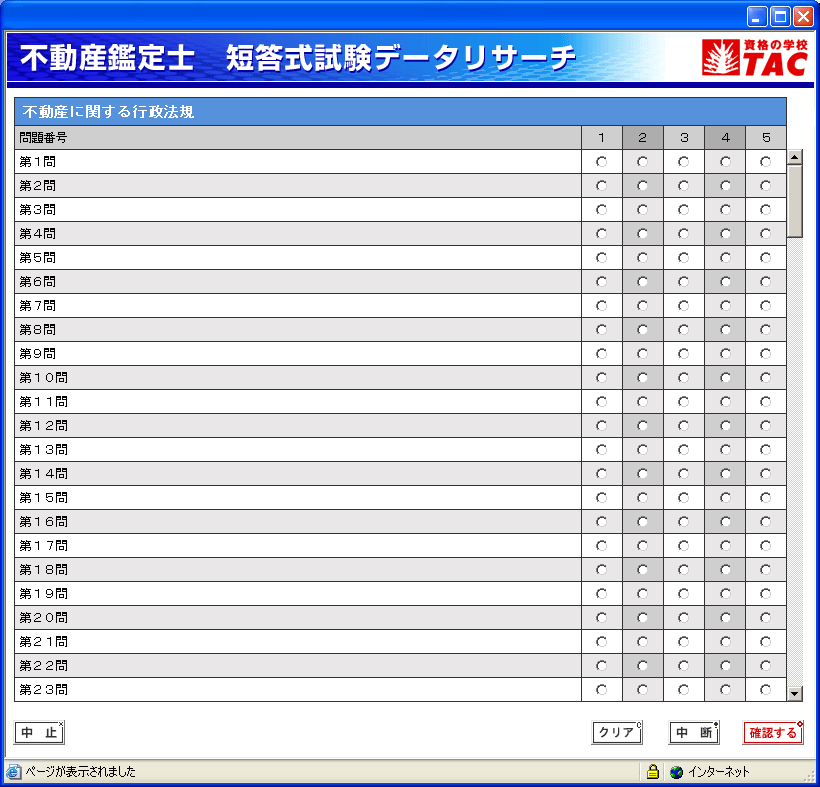Click the internet zone globe icon

(677, 772)
